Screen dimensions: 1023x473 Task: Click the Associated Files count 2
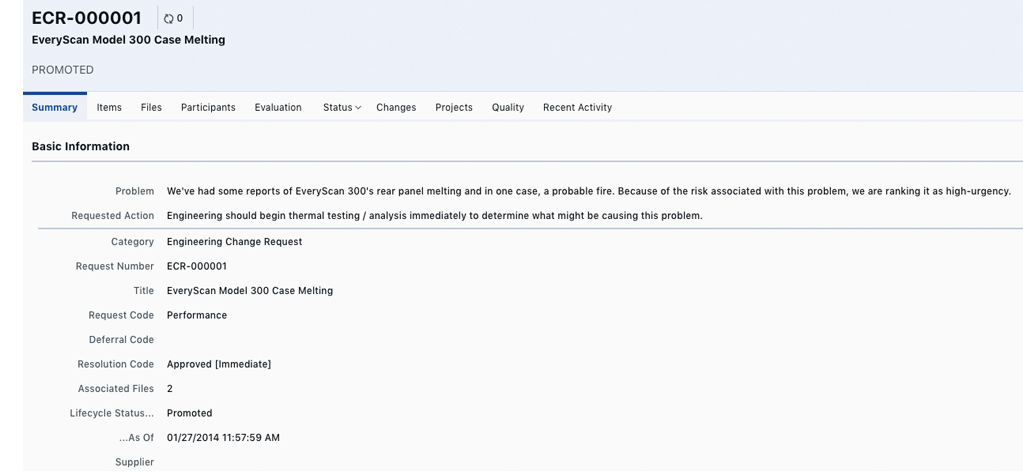point(170,388)
